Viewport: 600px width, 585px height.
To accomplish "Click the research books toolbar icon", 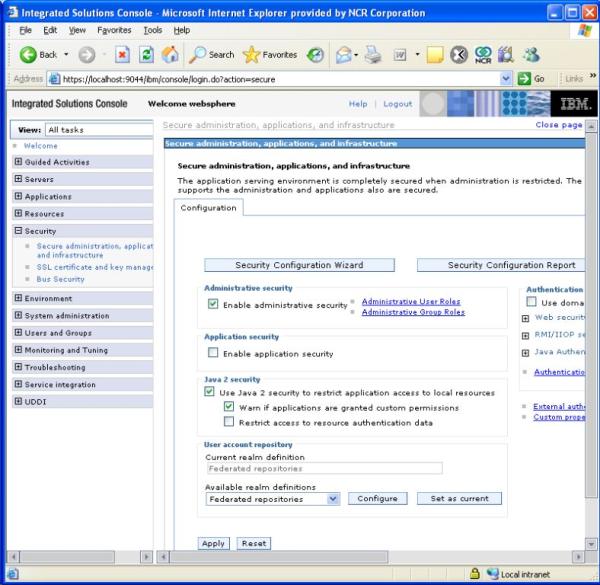I will (505, 55).
